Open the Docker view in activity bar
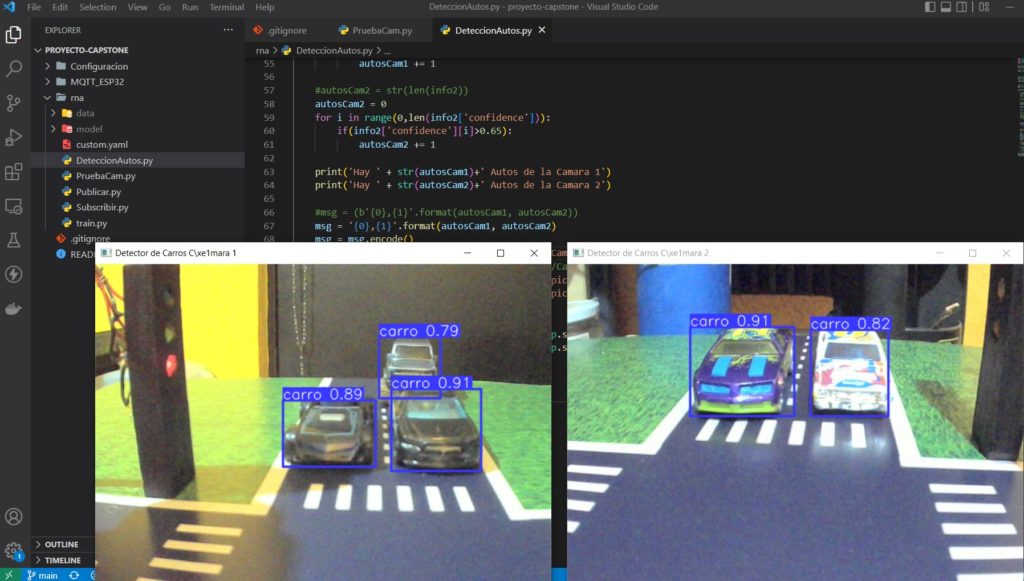 [x=14, y=308]
